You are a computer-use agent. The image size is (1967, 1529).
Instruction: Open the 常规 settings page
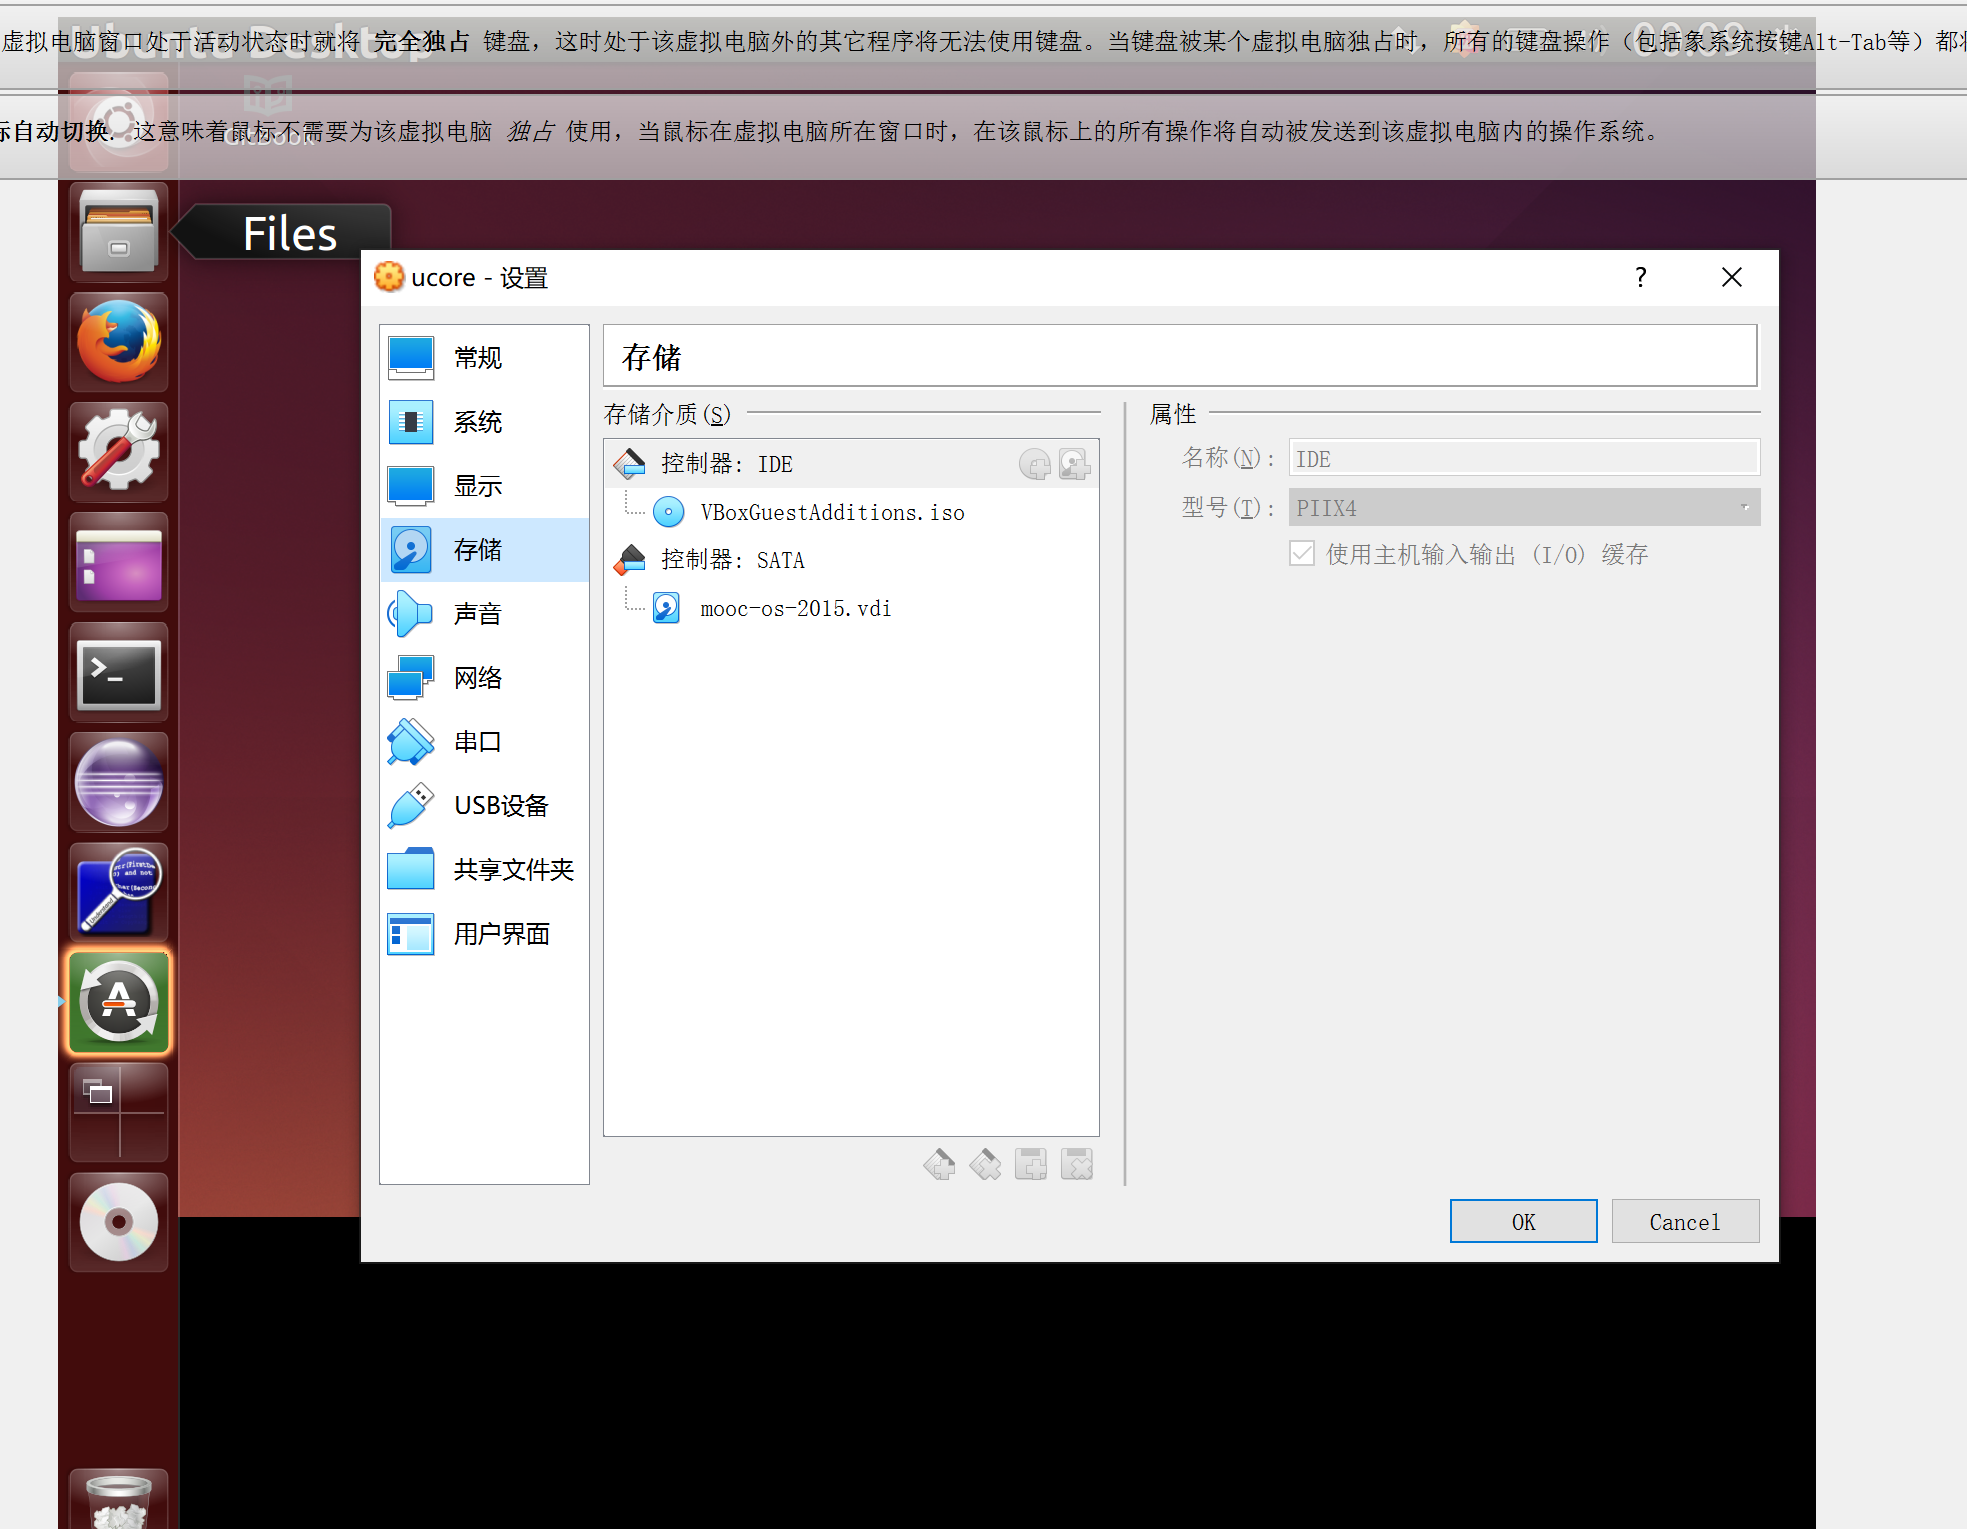tap(479, 357)
